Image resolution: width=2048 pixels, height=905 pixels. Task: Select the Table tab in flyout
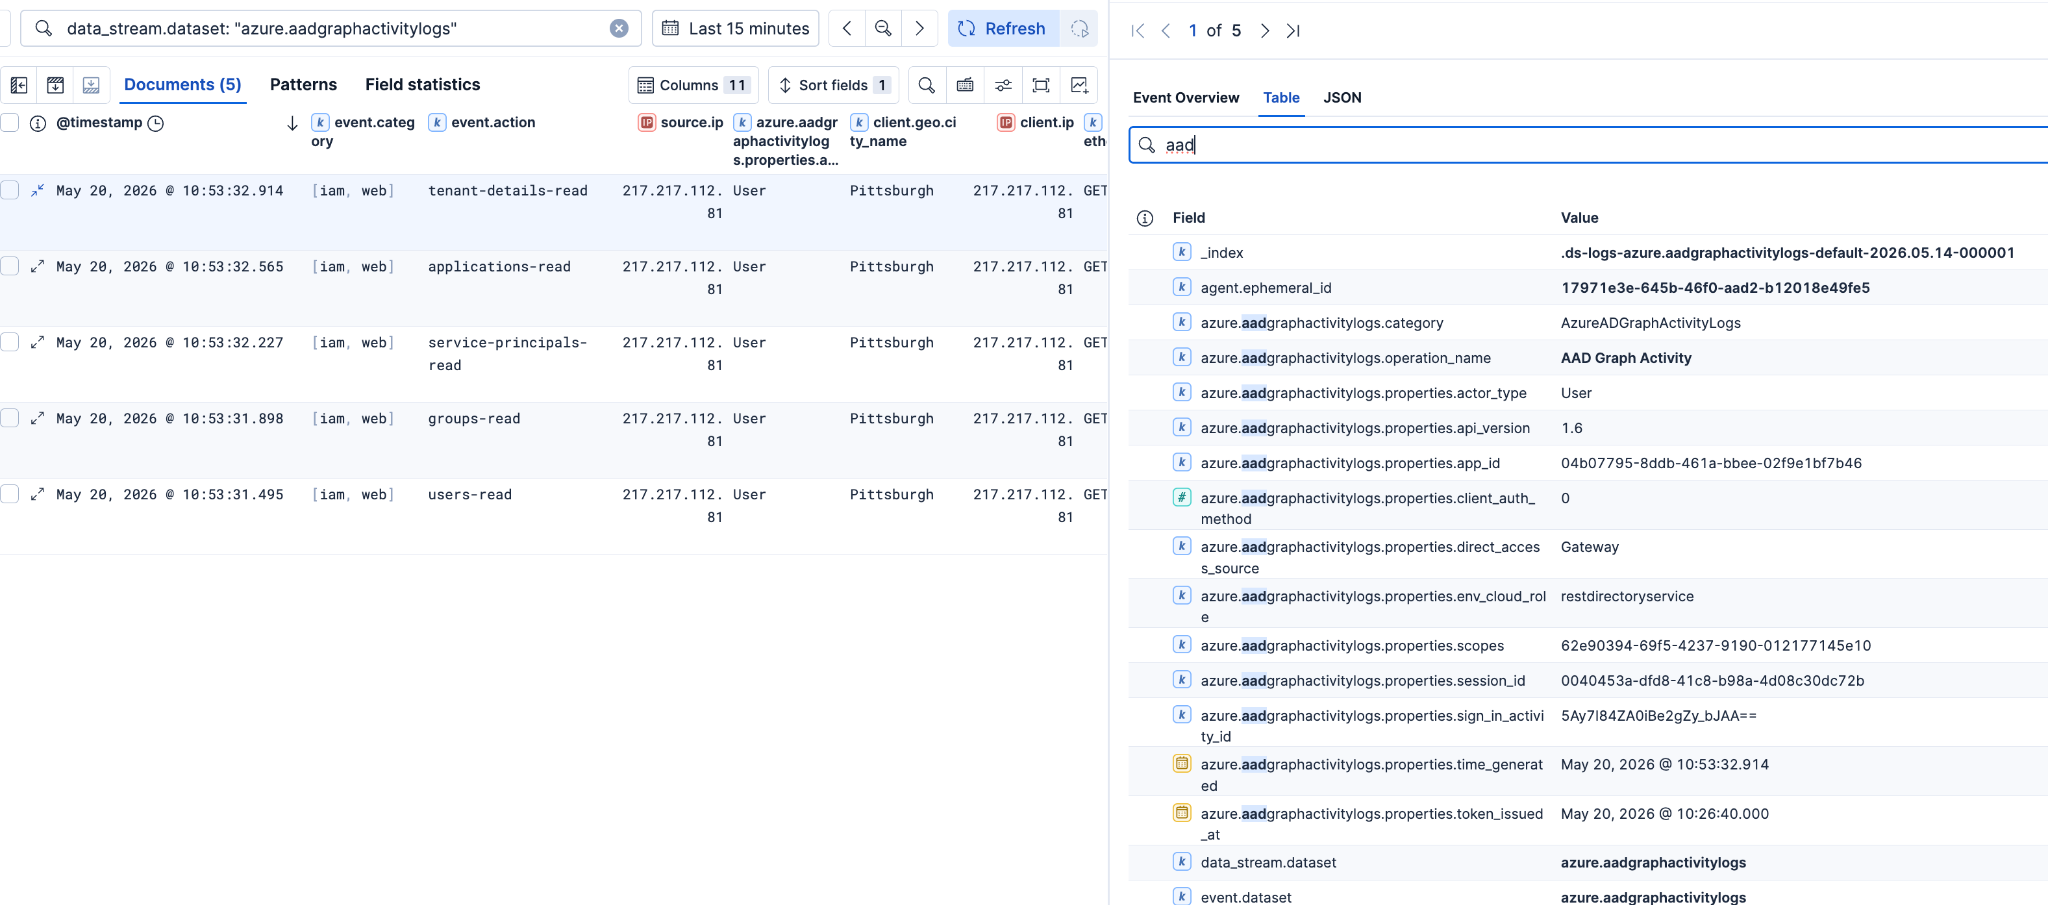click(x=1281, y=98)
